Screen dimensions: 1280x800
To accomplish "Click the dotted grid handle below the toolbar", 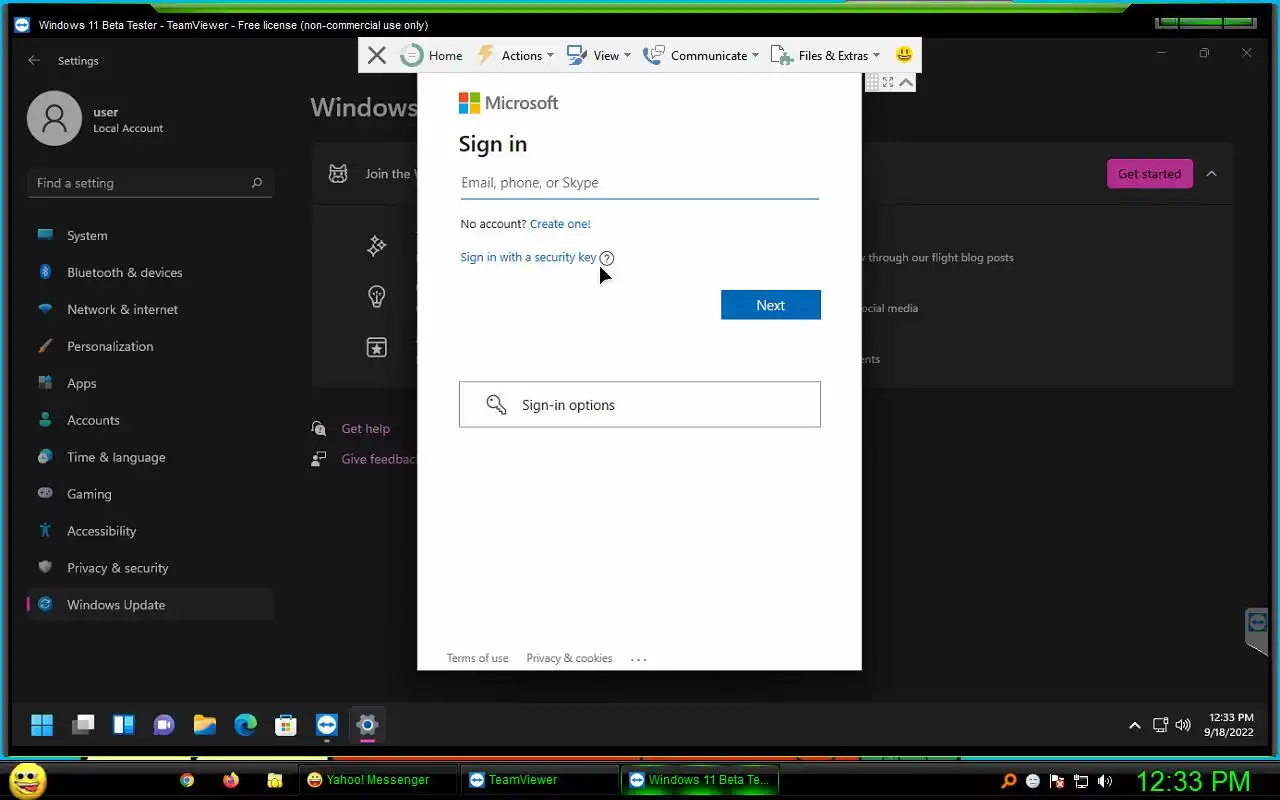I will (x=872, y=82).
